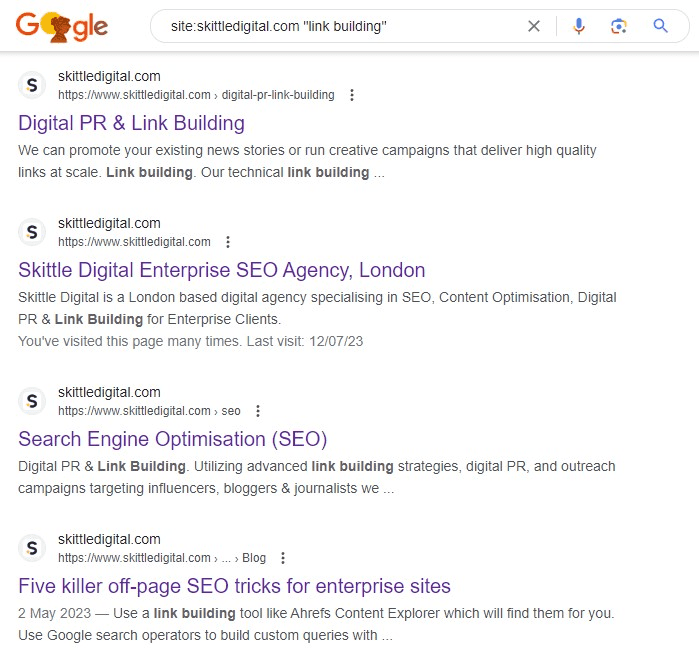This screenshot has width=699, height=657.
Task: Click the URL breadcrumb ending in Blog
Action: click(162, 558)
